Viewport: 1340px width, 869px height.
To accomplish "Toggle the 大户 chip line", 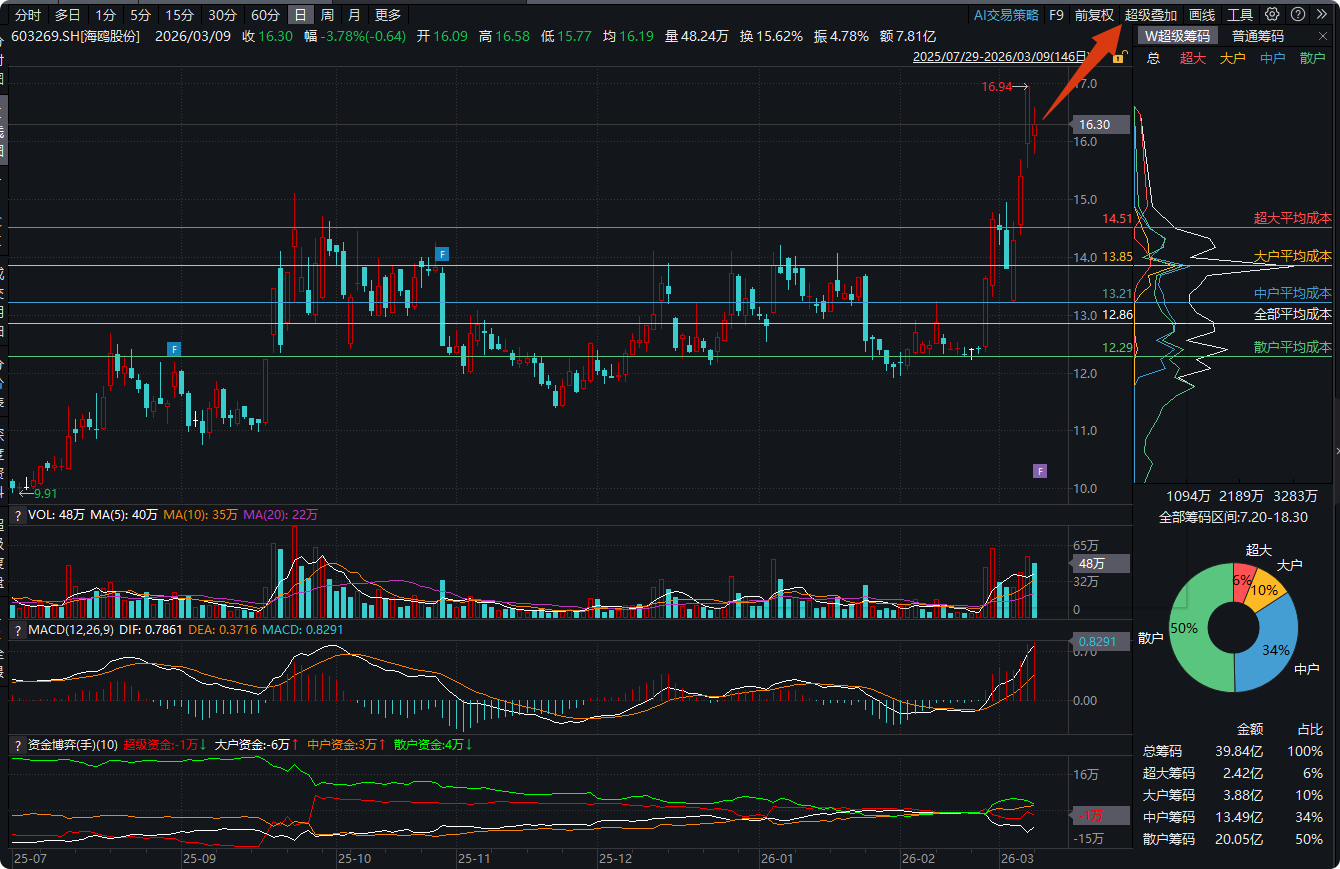I will (1233, 58).
